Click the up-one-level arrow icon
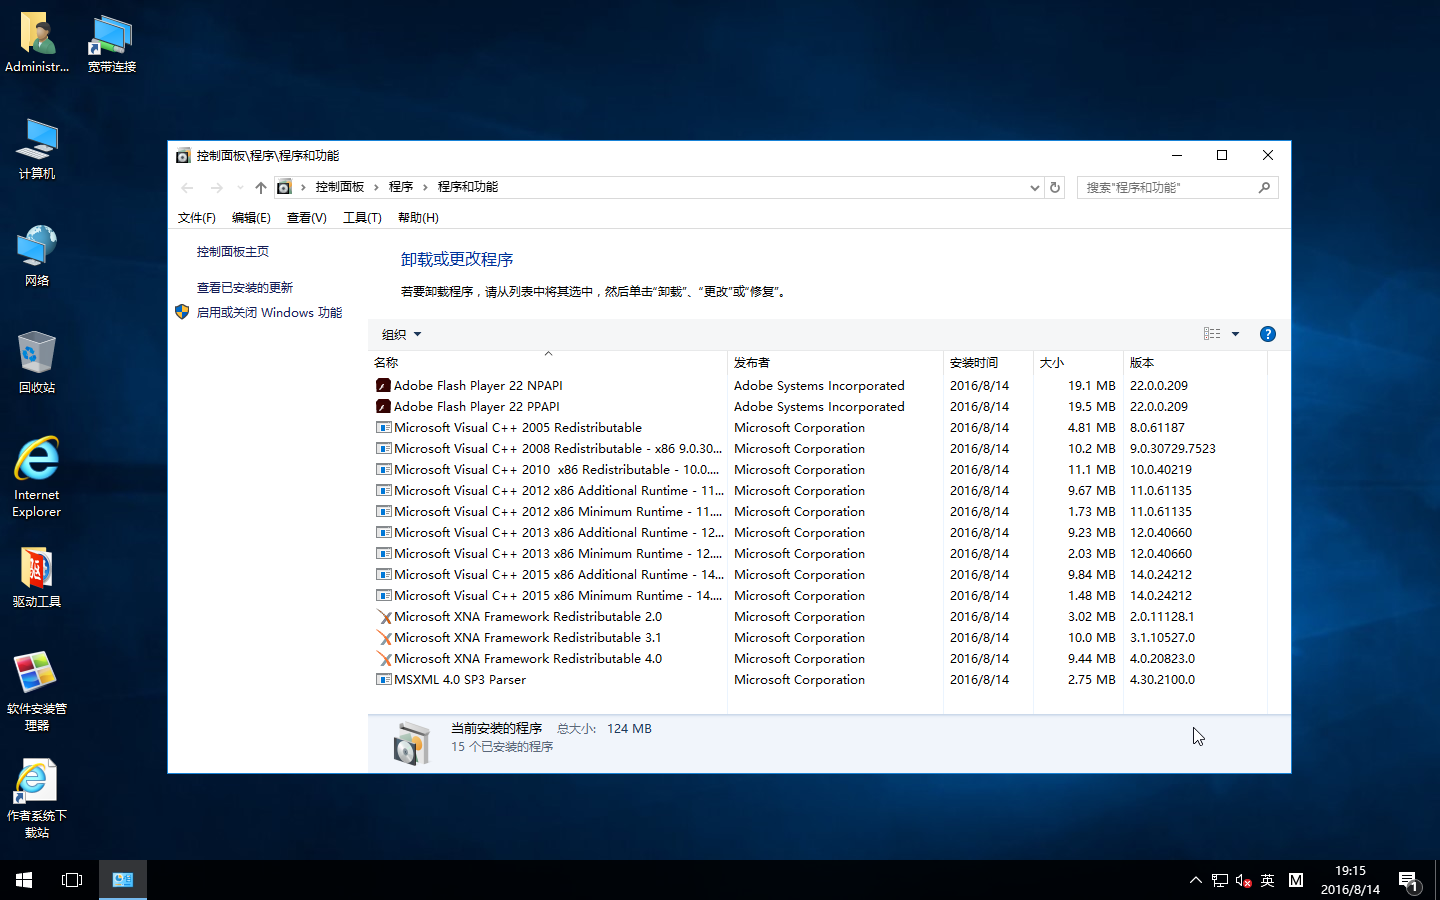 point(260,187)
